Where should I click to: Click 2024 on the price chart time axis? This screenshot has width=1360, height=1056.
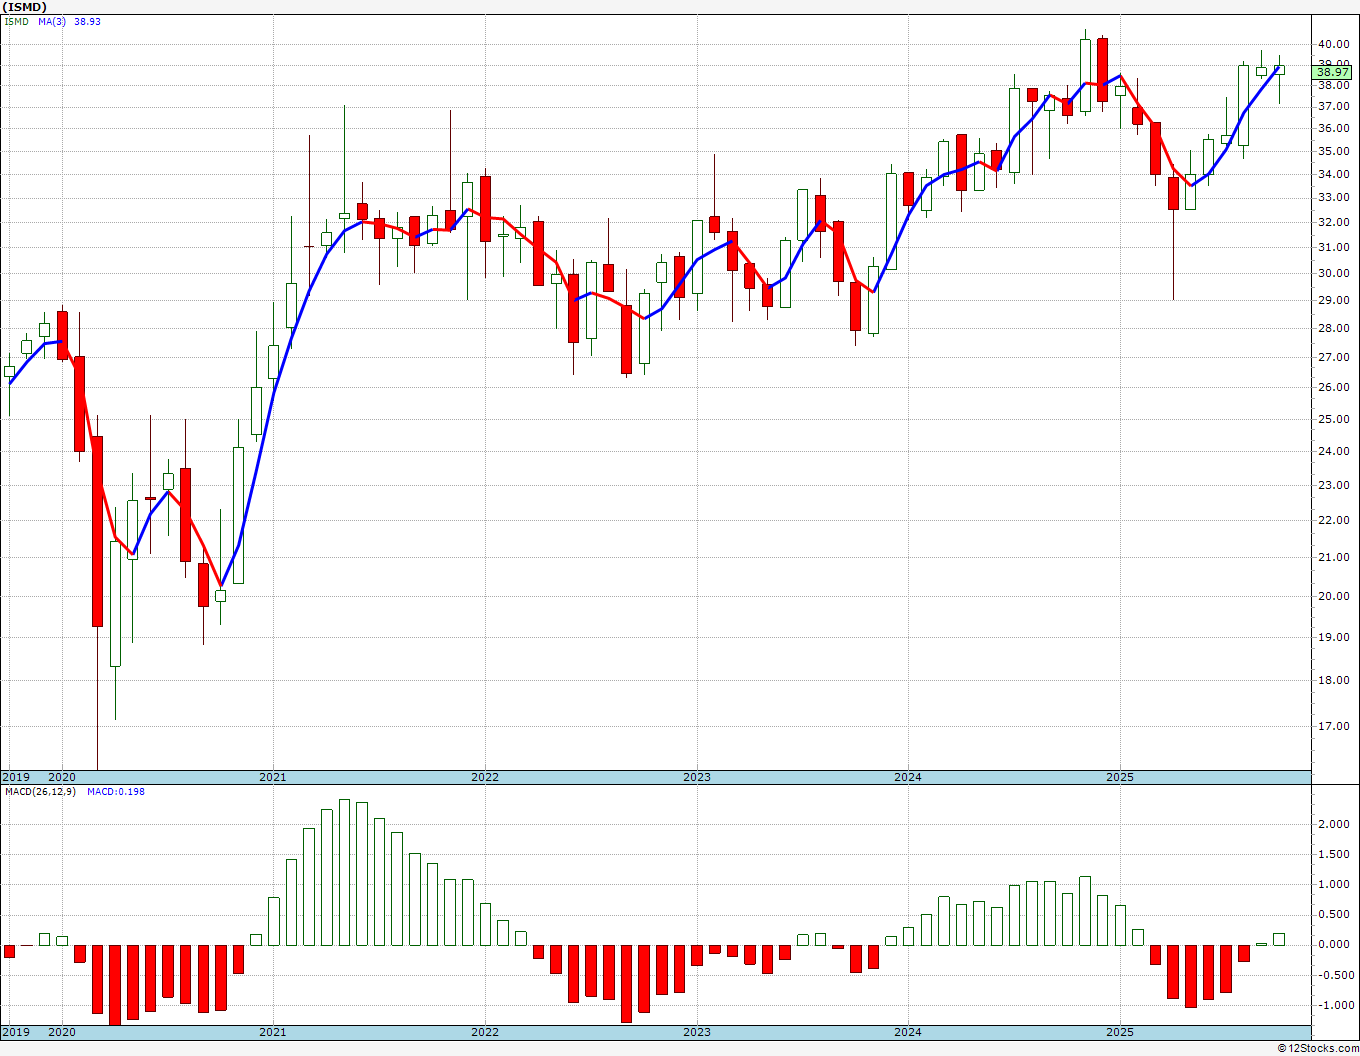click(908, 777)
